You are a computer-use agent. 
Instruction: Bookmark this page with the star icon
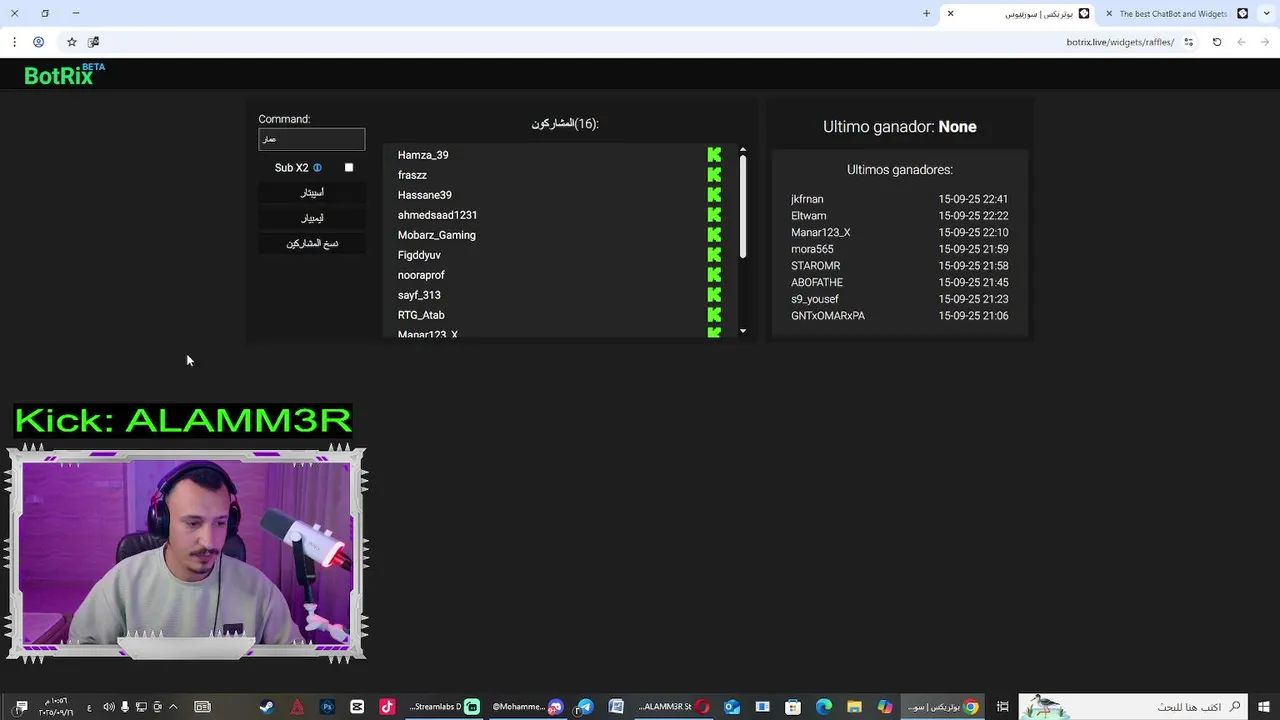[72, 42]
